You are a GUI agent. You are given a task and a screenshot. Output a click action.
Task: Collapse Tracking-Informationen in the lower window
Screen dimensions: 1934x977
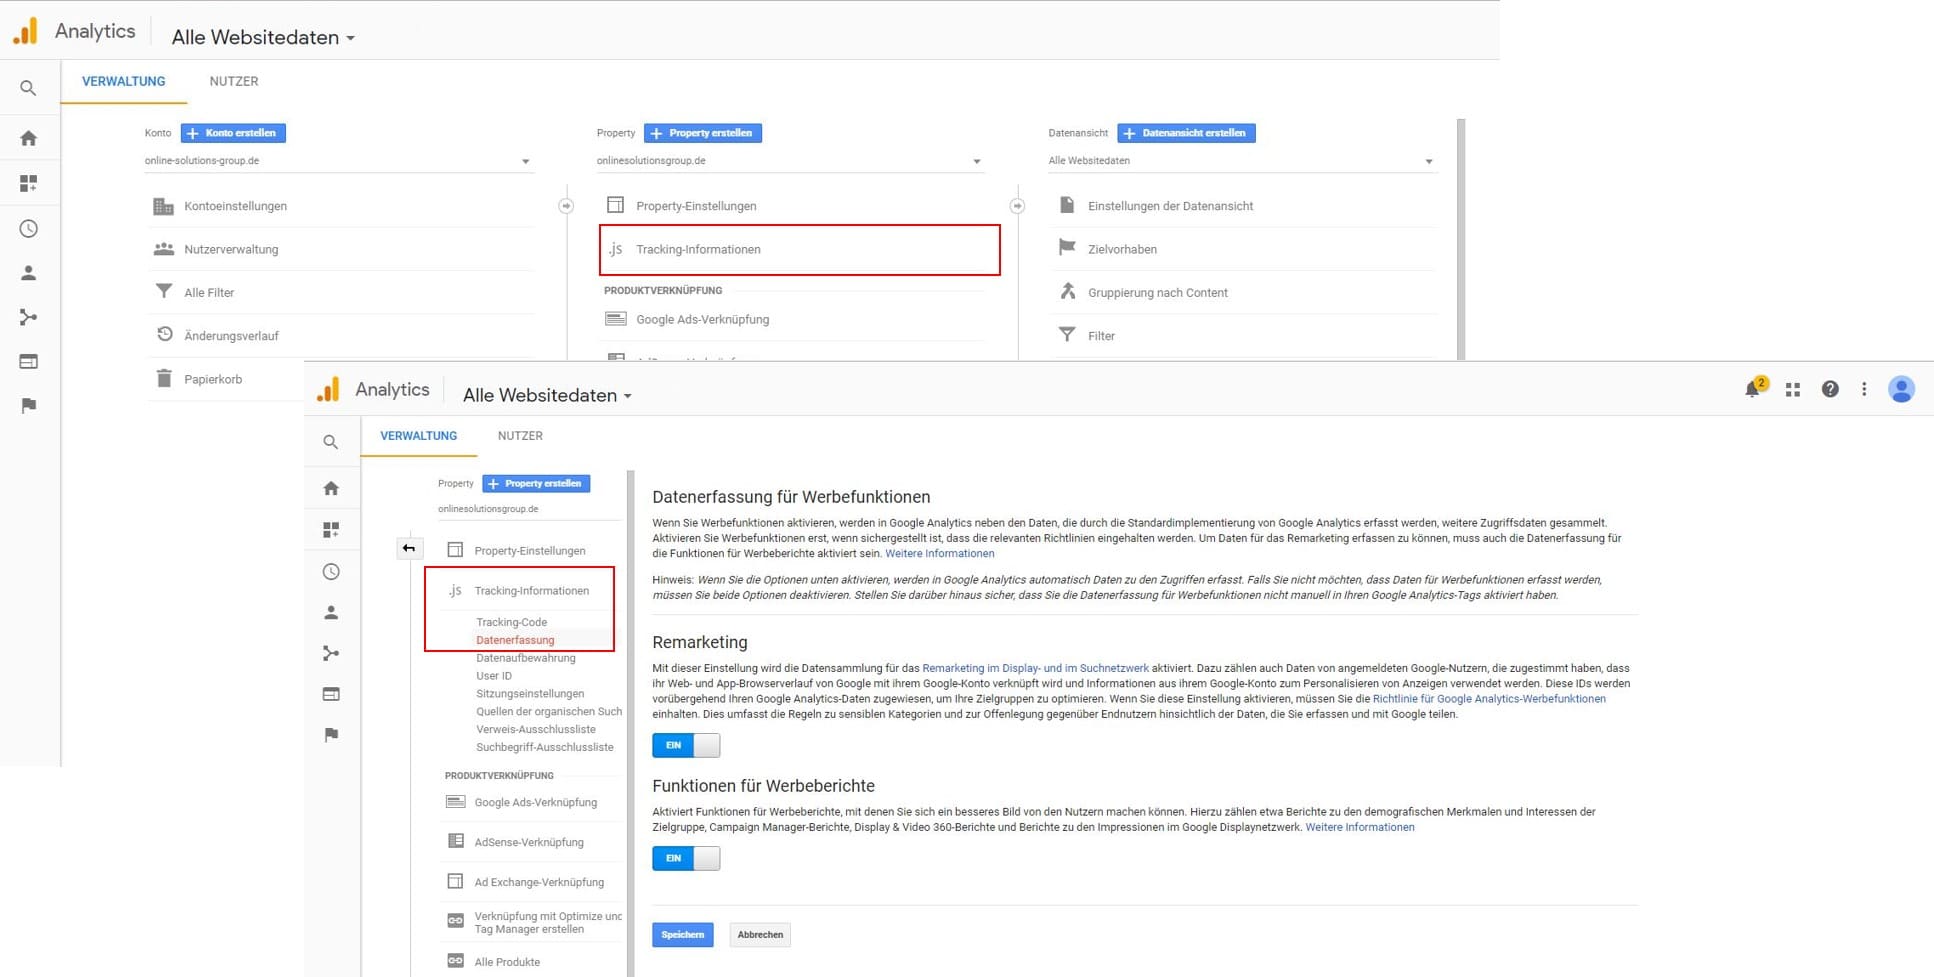coord(531,590)
